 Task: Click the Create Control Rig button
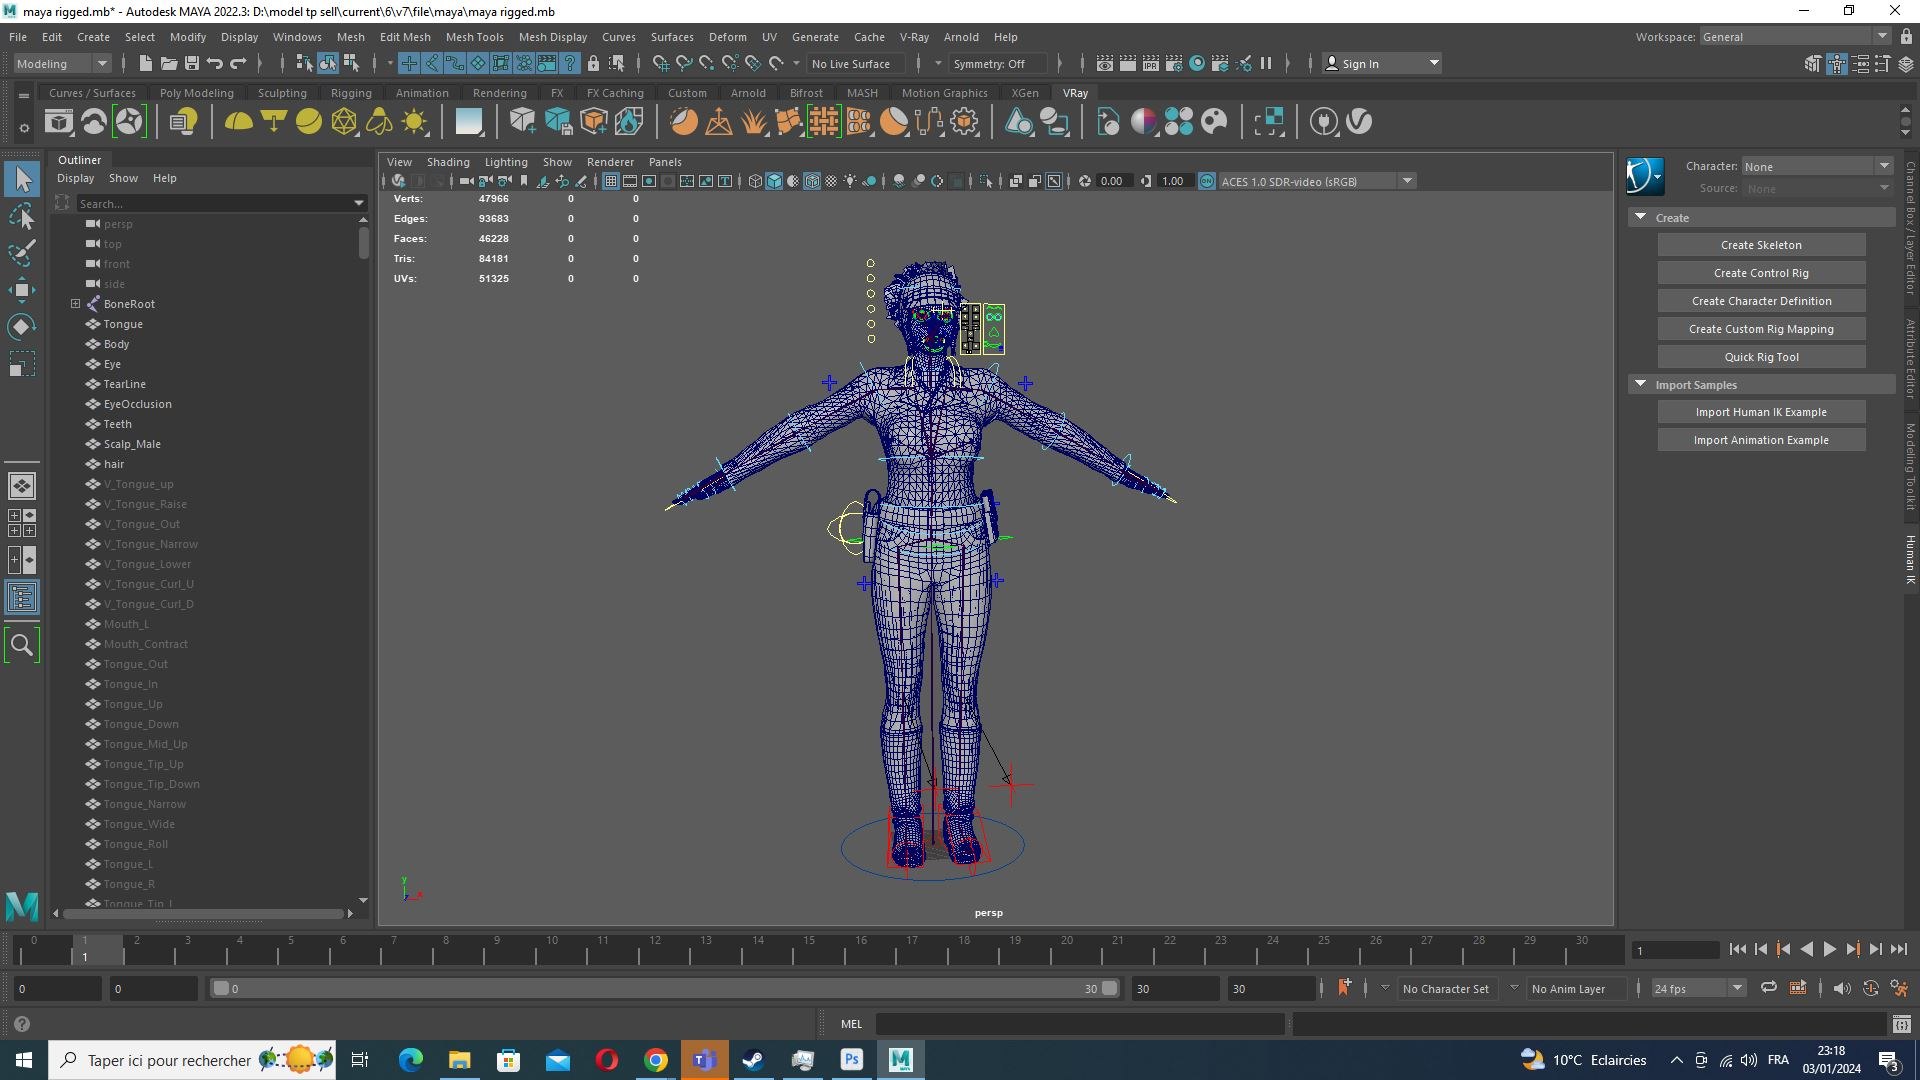tap(1760, 273)
